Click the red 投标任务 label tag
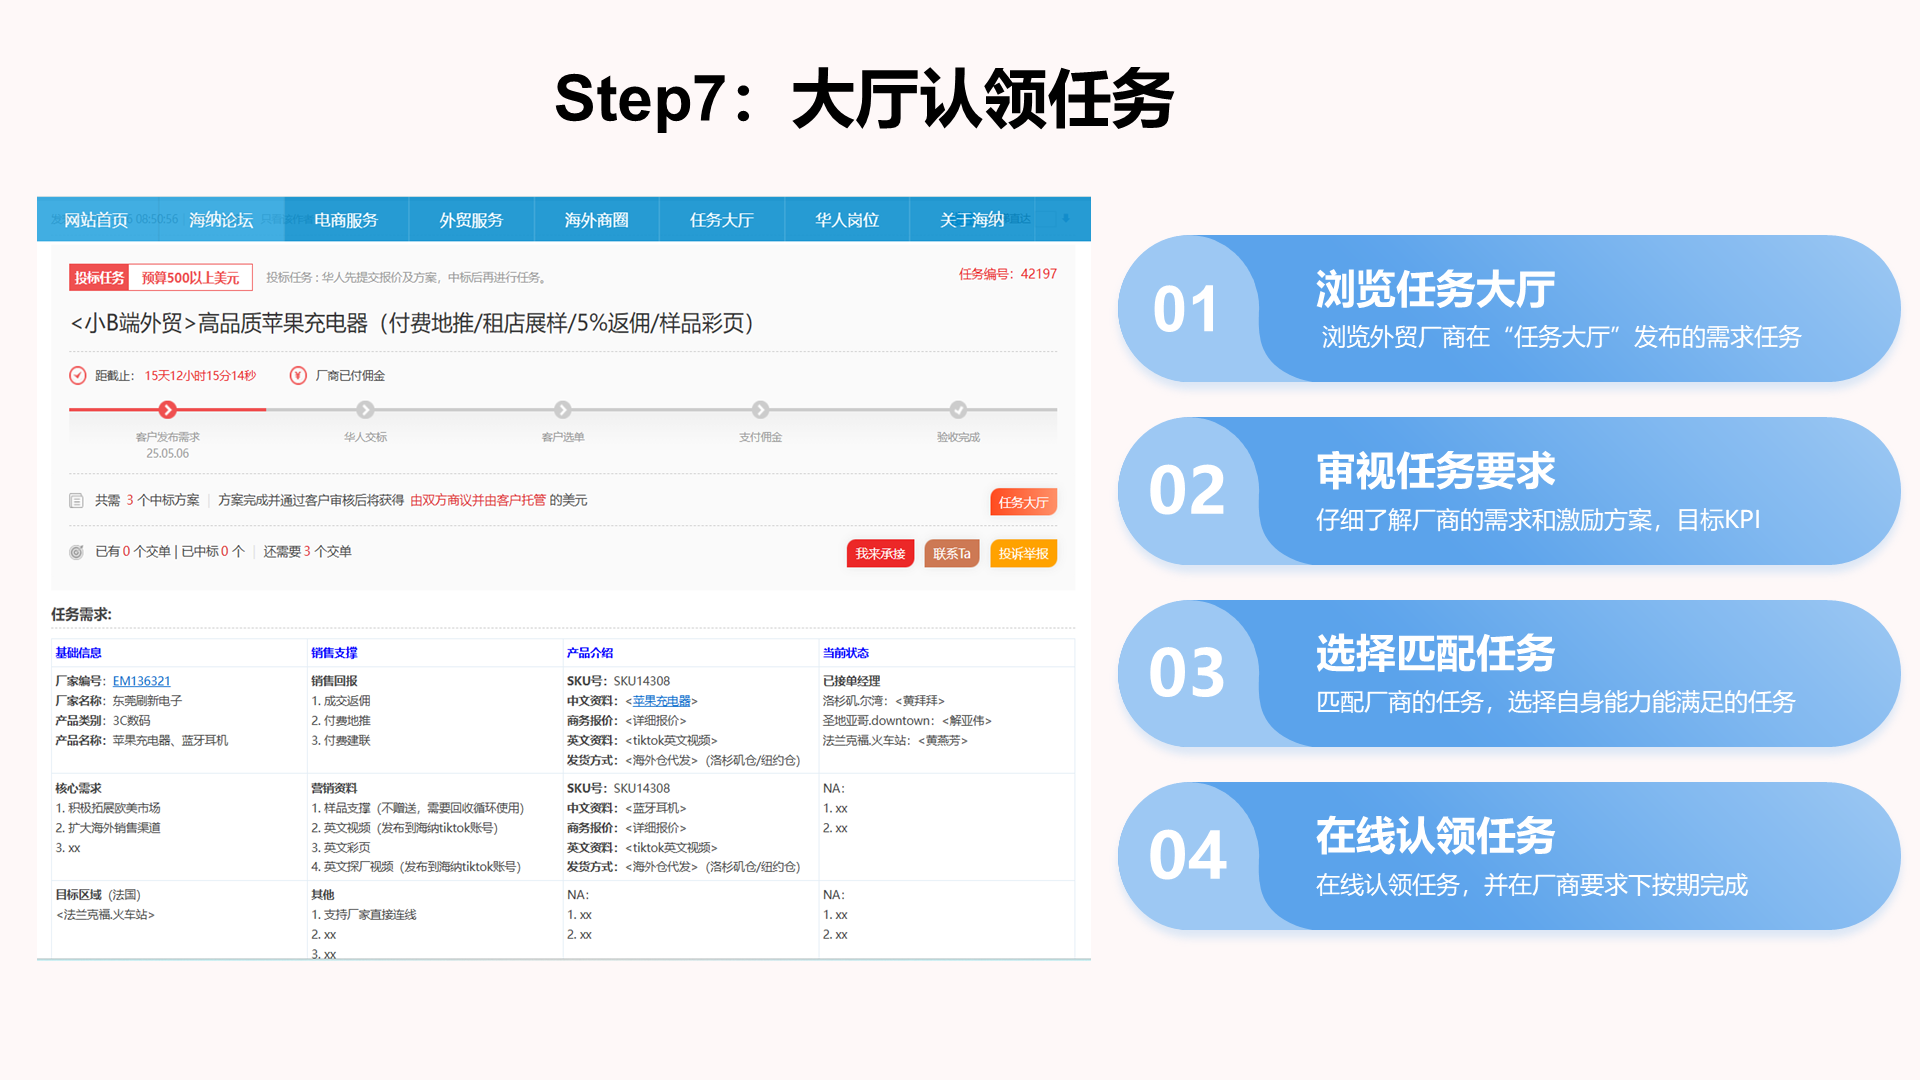The height and width of the screenshot is (1080, 1920). pyautogui.click(x=99, y=278)
